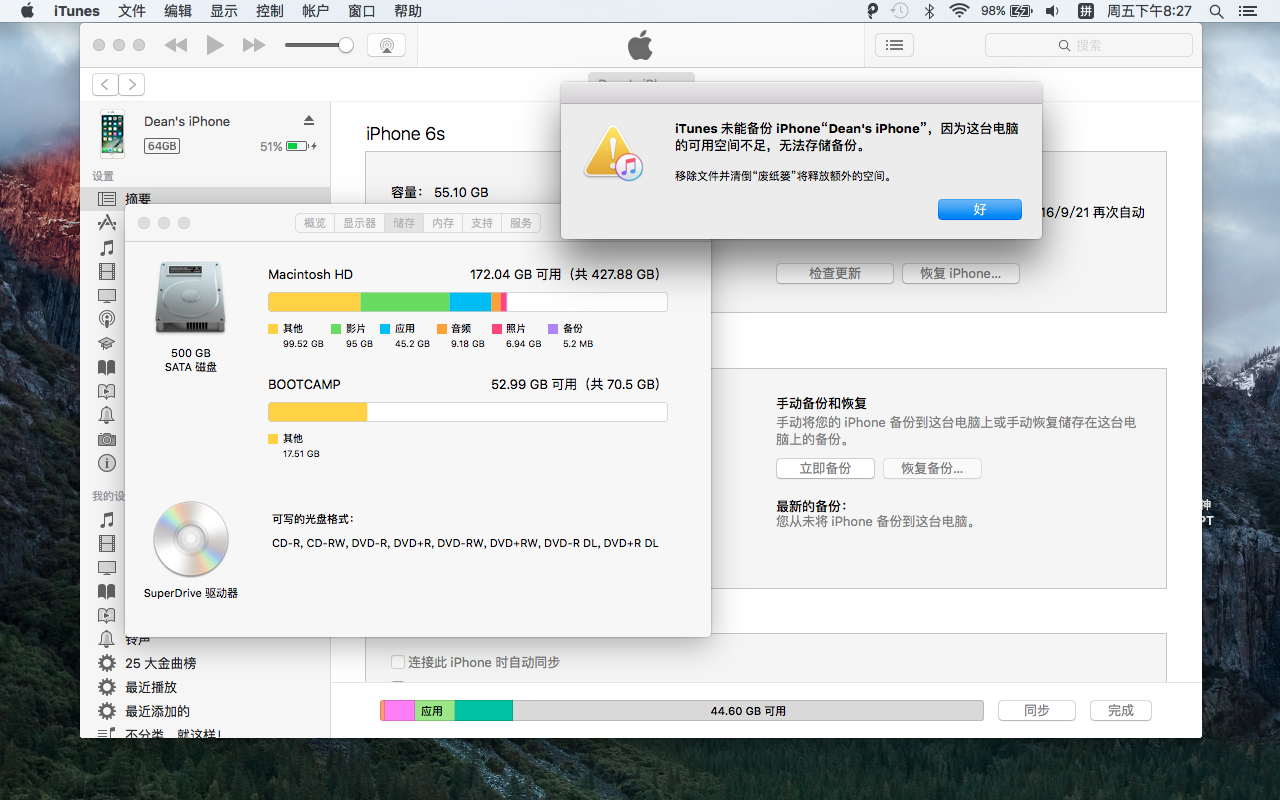Click the AirPlay icon in iTunes toolbar
Image resolution: width=1280 pixels, height=800 pixels.
tap(386, 45)
